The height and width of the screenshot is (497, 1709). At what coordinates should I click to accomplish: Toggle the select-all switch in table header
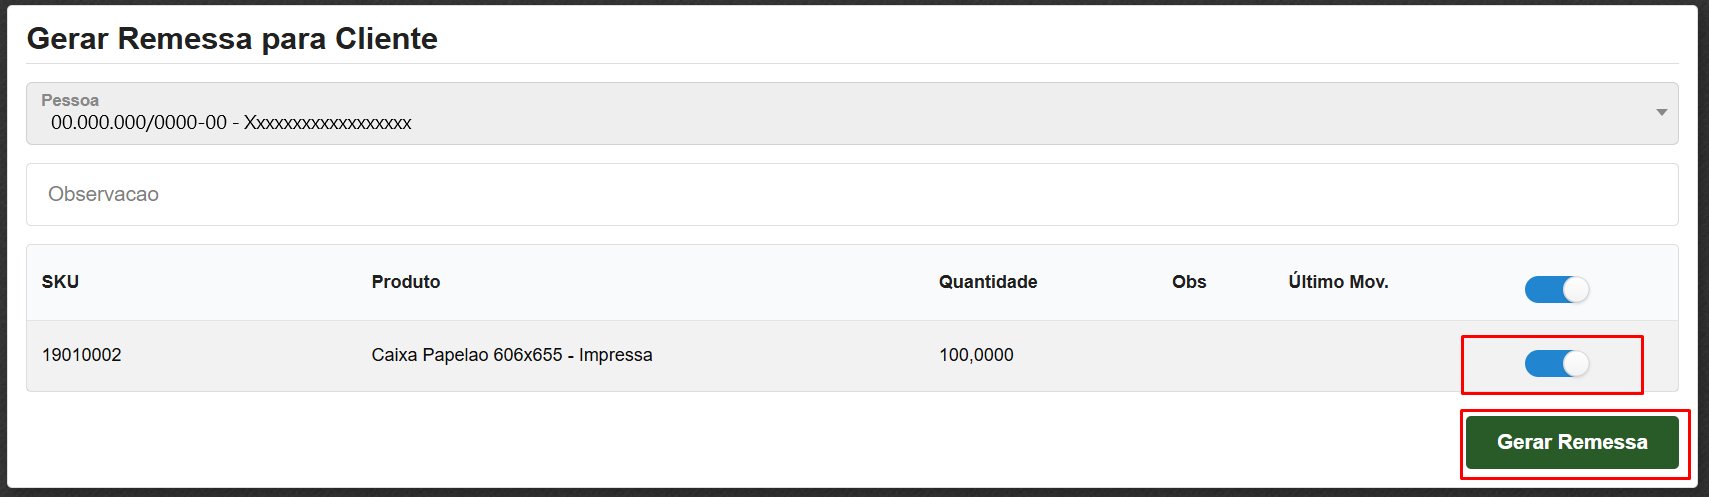[1556, 289]
